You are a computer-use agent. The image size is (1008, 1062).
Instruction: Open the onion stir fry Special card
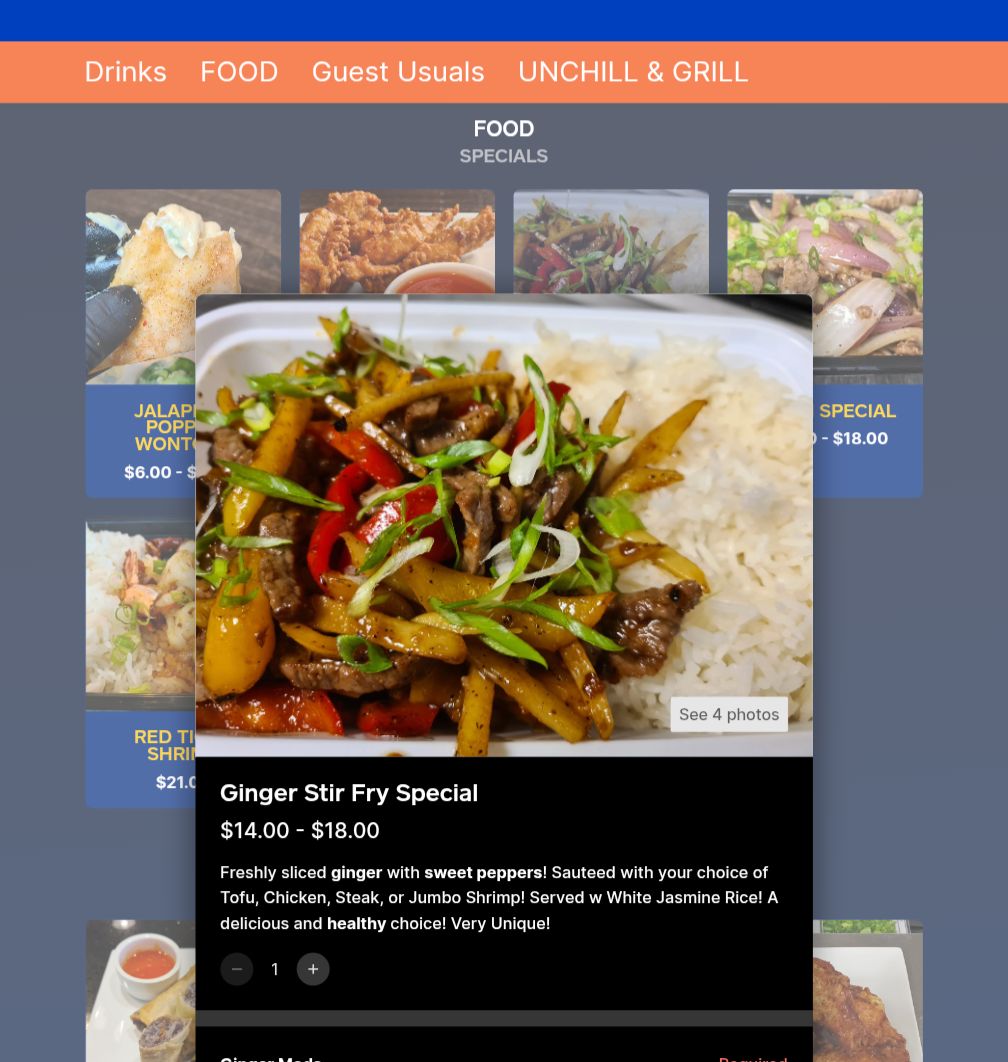click(x=868, y=343)
